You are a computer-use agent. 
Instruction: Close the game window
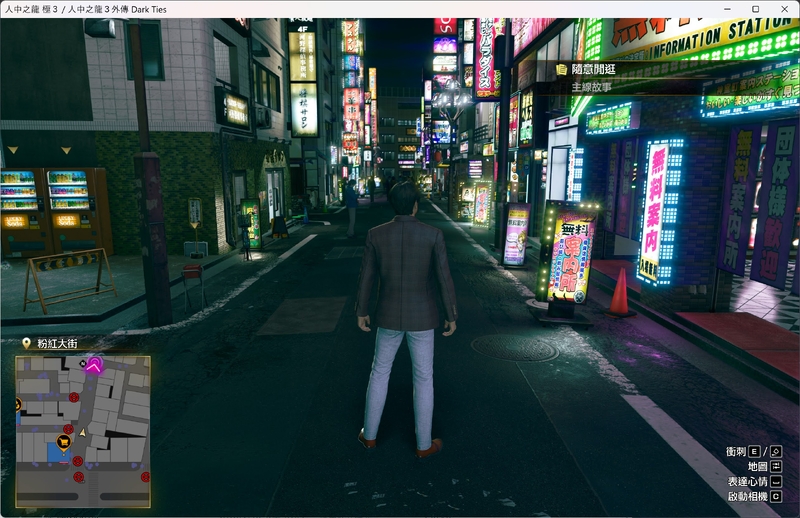pyautogui.click(x=785, y=9)
